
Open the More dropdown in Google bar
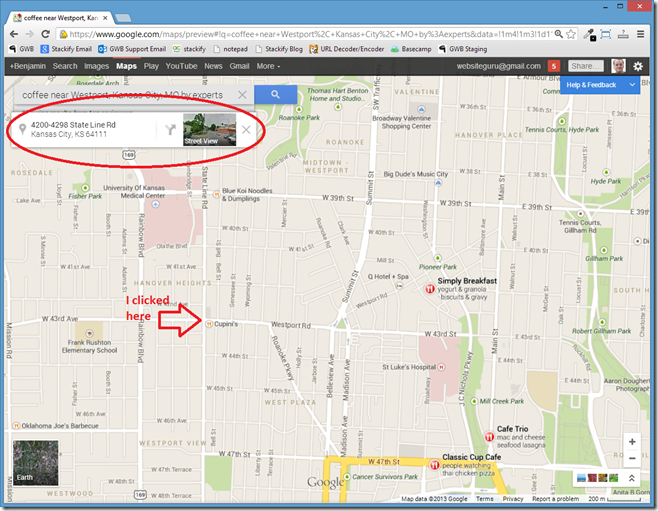tap(268, 66)
